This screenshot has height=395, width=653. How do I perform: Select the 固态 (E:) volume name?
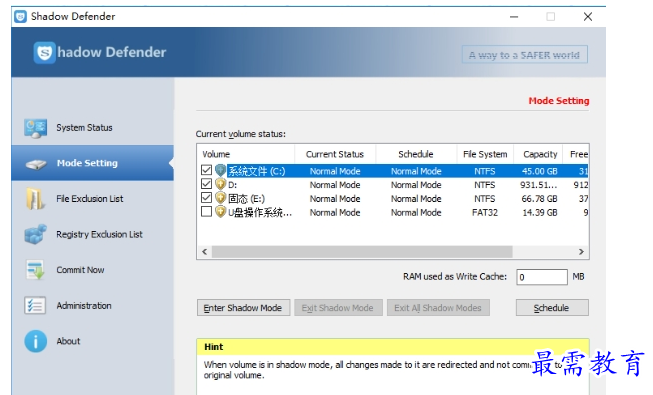246,199
